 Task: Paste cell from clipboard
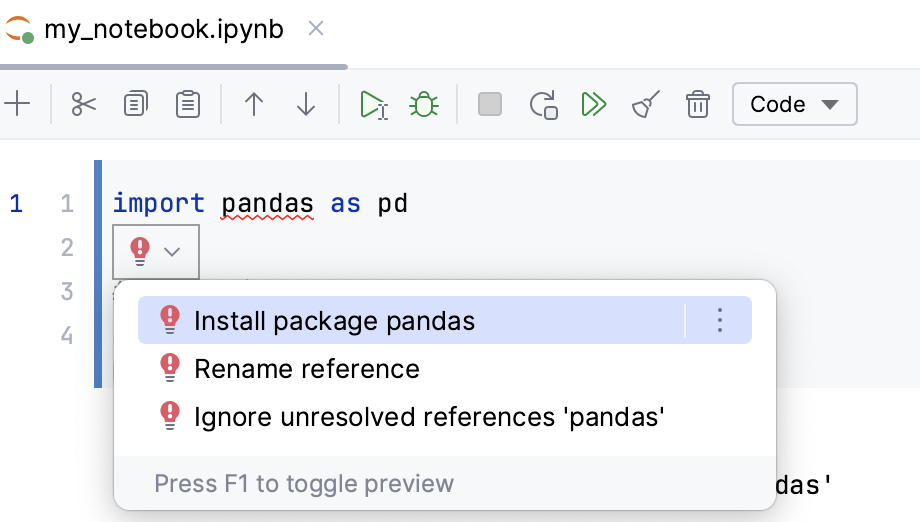pyautogui.click(x=188, y=104)
